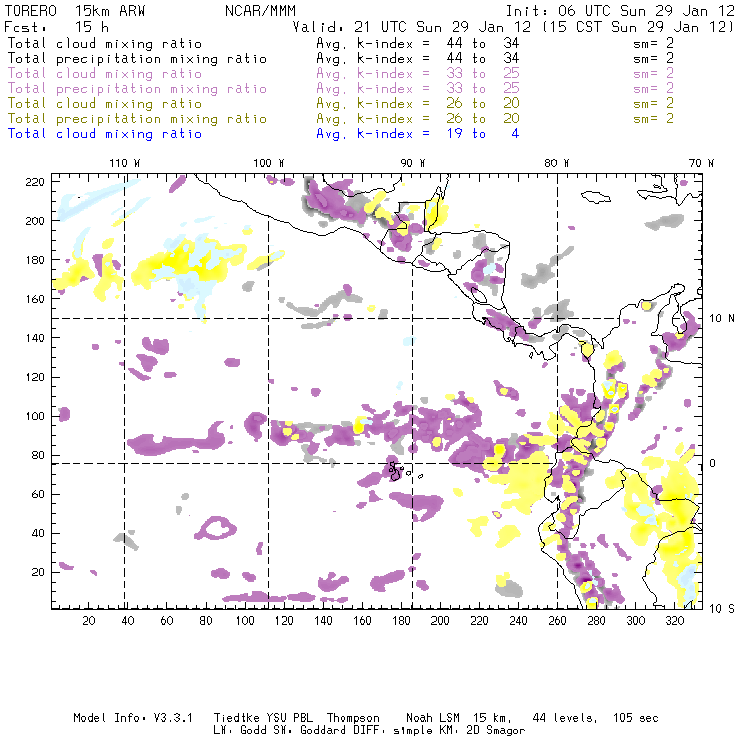The width and height of the screenshot is (740, 740).
Task: Click the 'Thompson' microphysics label in footer
Action: coord(353,718)
